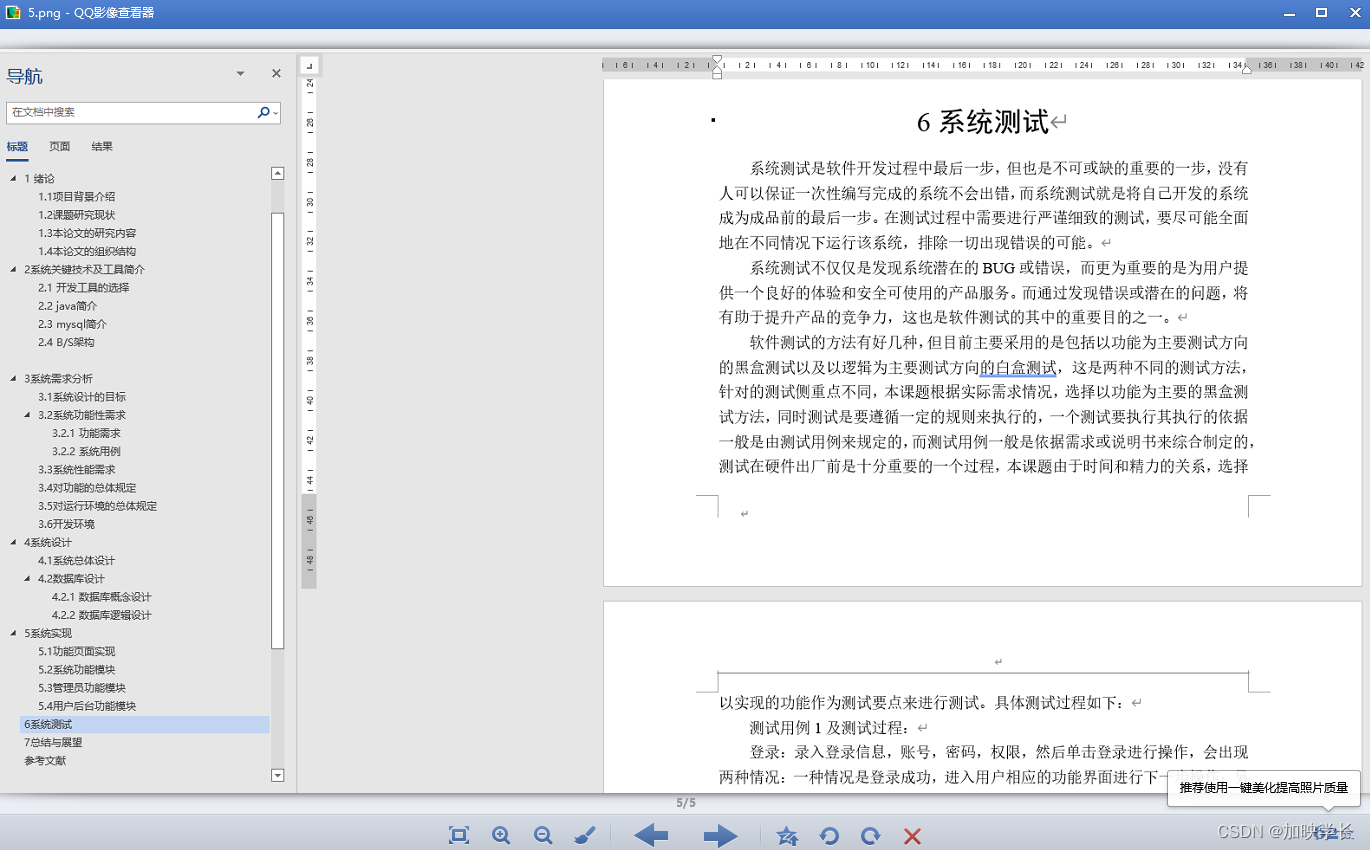Rotate the image counterclockwise
This screenshot has height=850, width=1370.
click(829, 835)
